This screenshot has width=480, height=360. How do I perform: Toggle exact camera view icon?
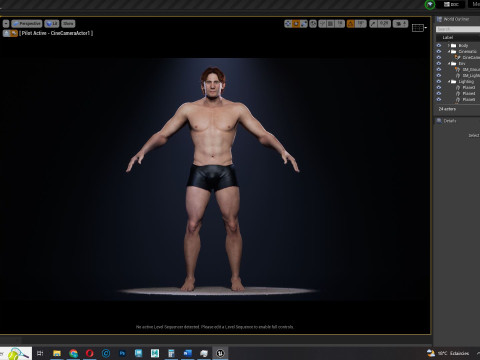[x=14, y=33]
